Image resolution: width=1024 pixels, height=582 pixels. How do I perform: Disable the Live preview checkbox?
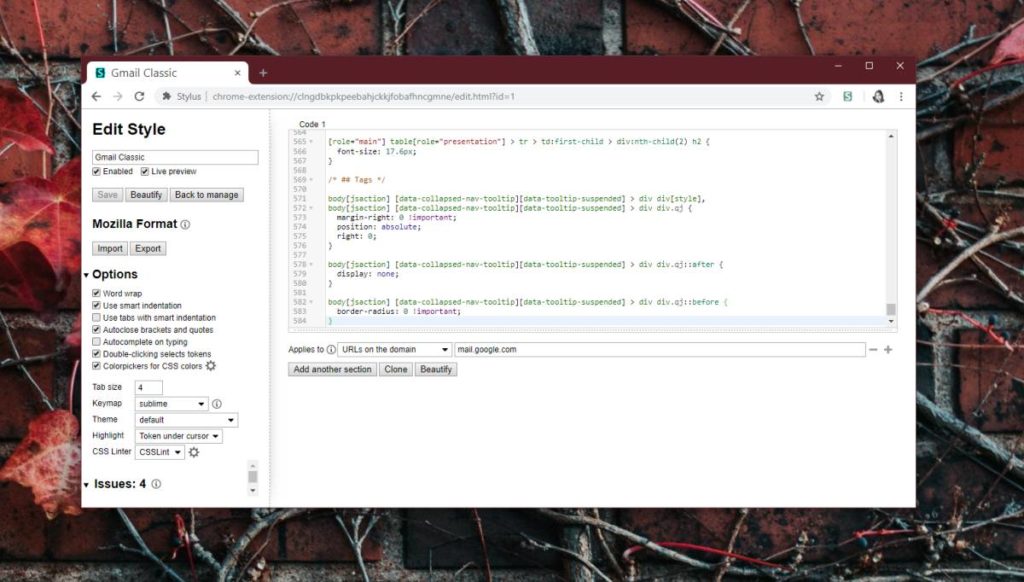145,172
